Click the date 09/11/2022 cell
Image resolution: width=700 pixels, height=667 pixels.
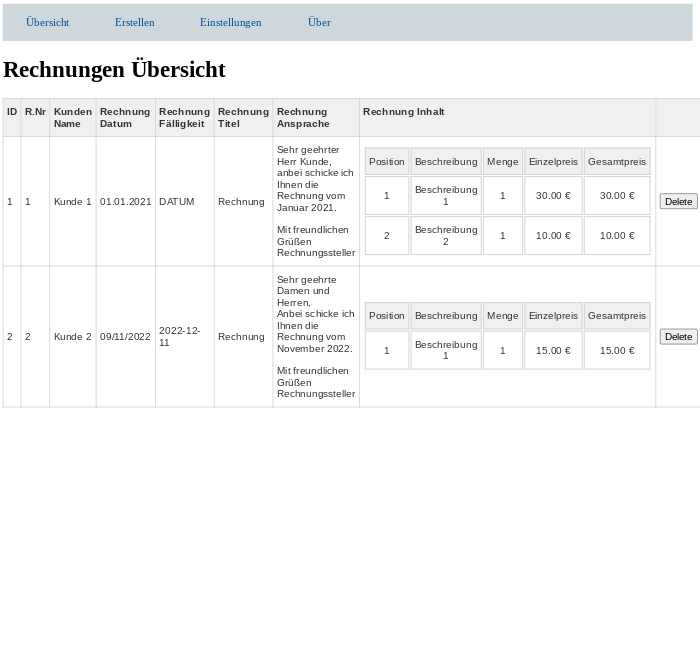click(125, 337)
